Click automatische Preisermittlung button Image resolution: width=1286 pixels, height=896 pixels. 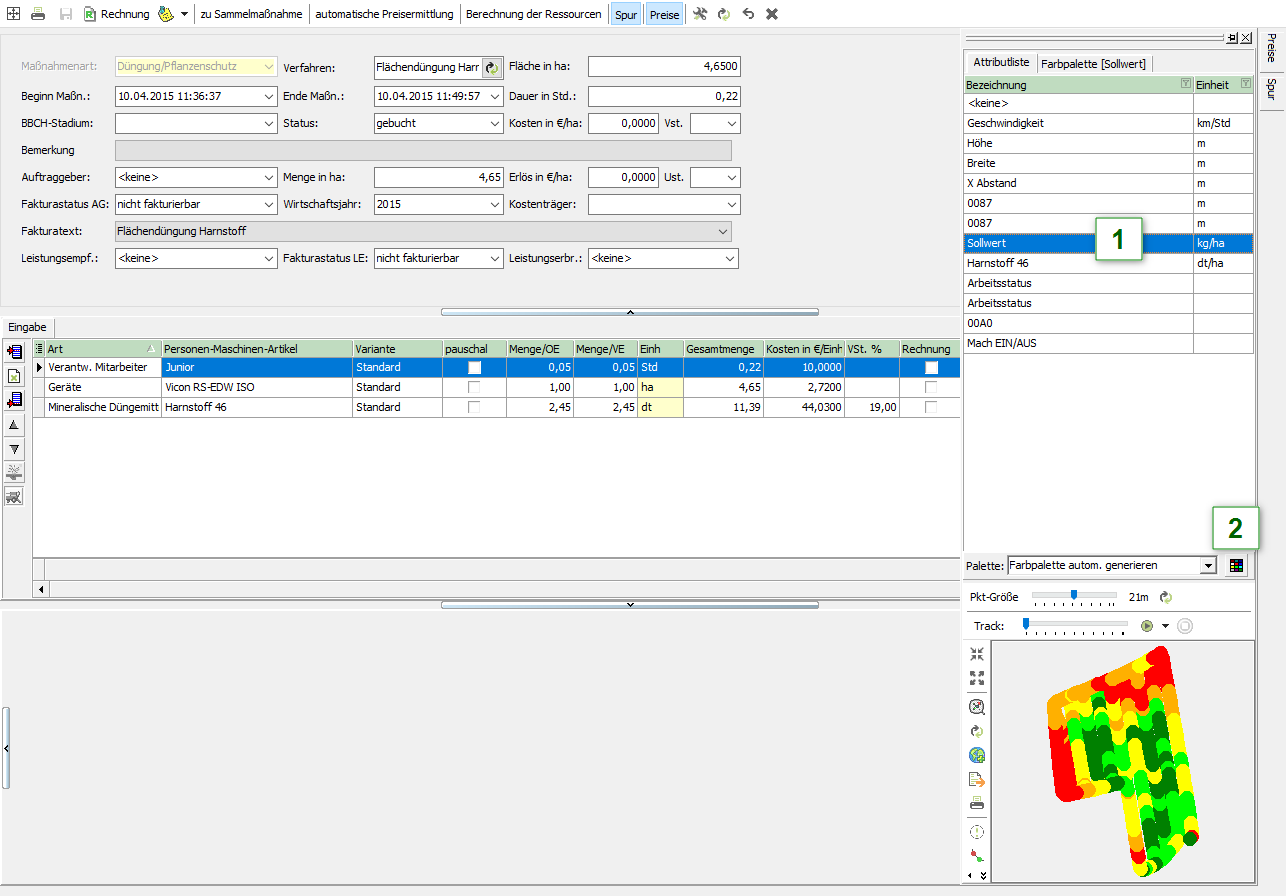pos(384,14)
